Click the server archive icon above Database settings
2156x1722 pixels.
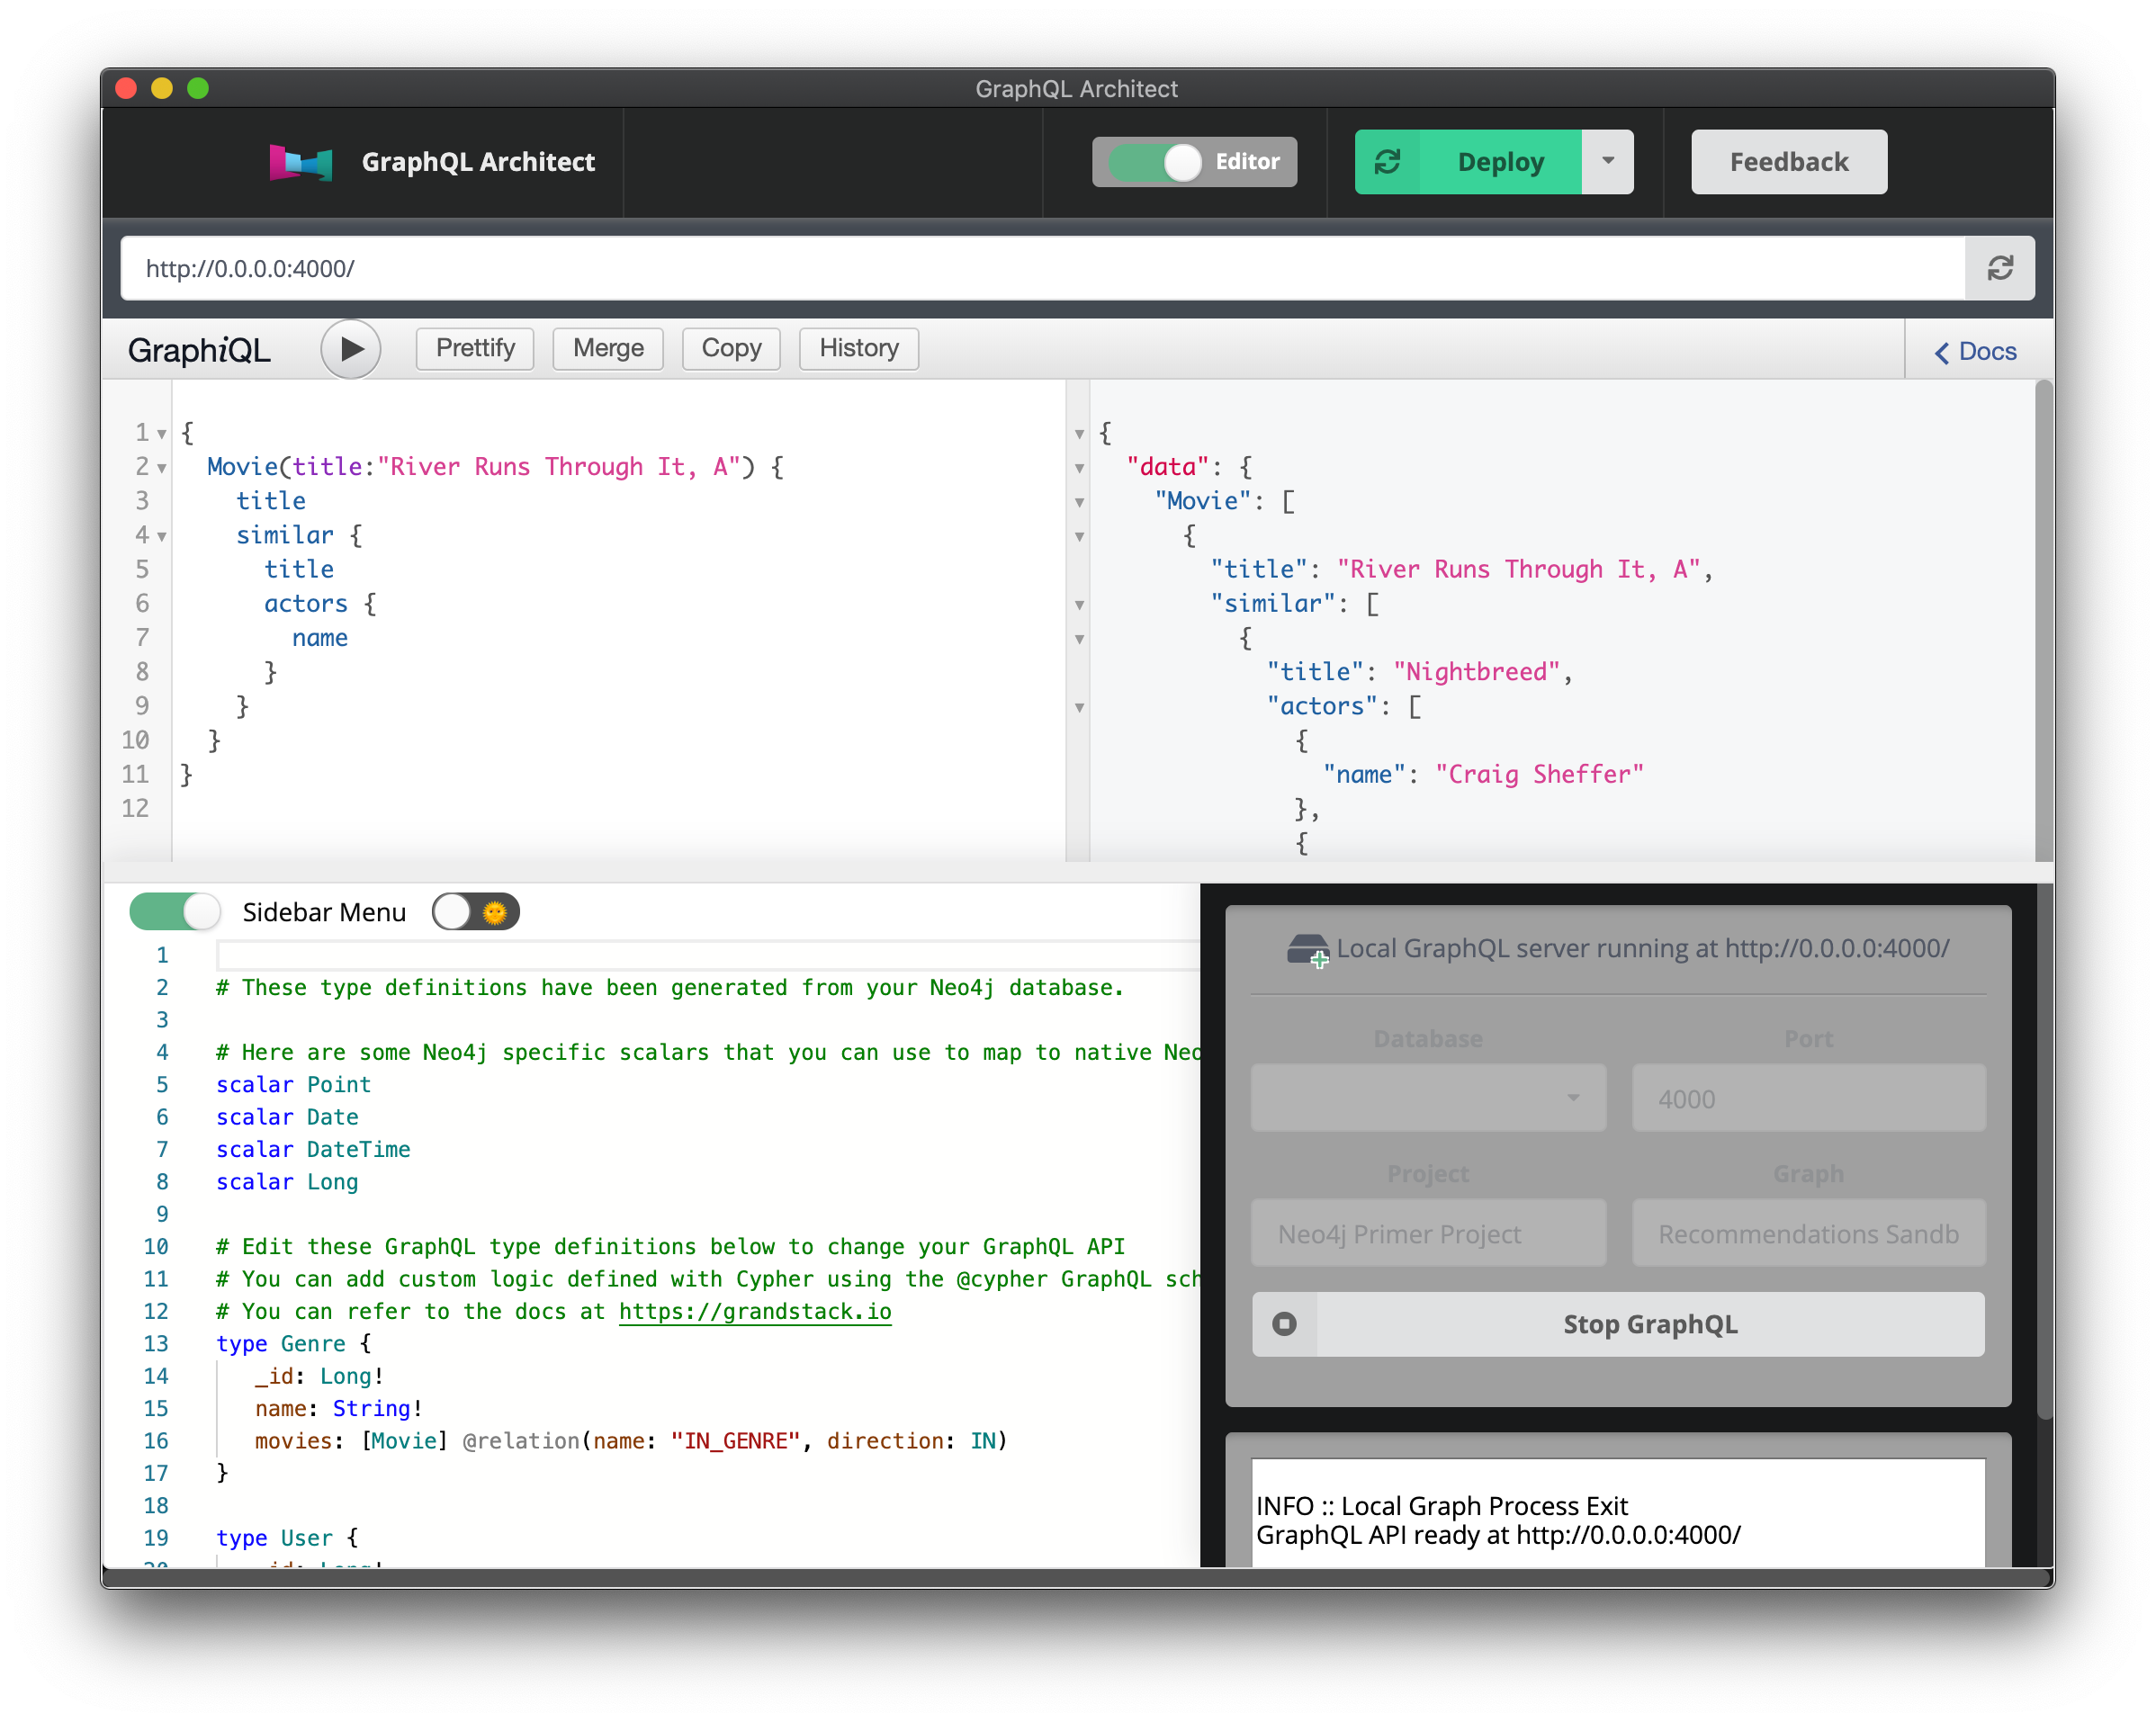pos(1311,948)
